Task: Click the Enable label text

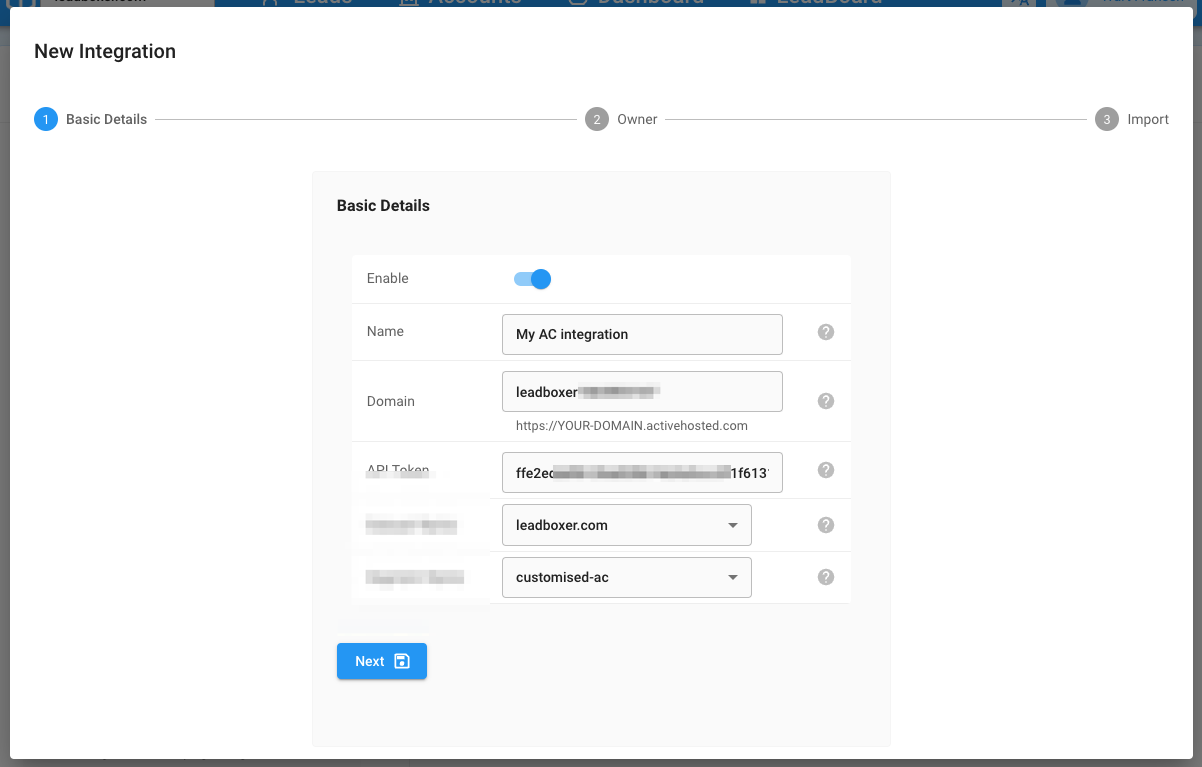Action: 388,278
